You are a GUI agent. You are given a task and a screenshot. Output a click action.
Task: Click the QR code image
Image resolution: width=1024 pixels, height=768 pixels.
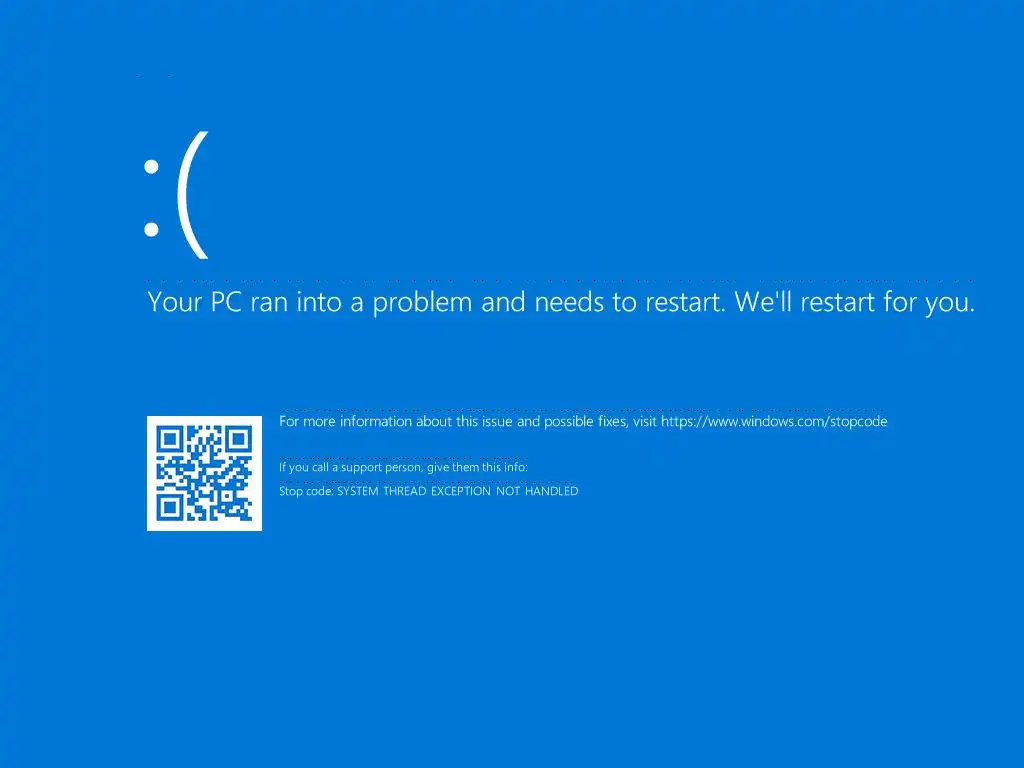click(204, 473)
